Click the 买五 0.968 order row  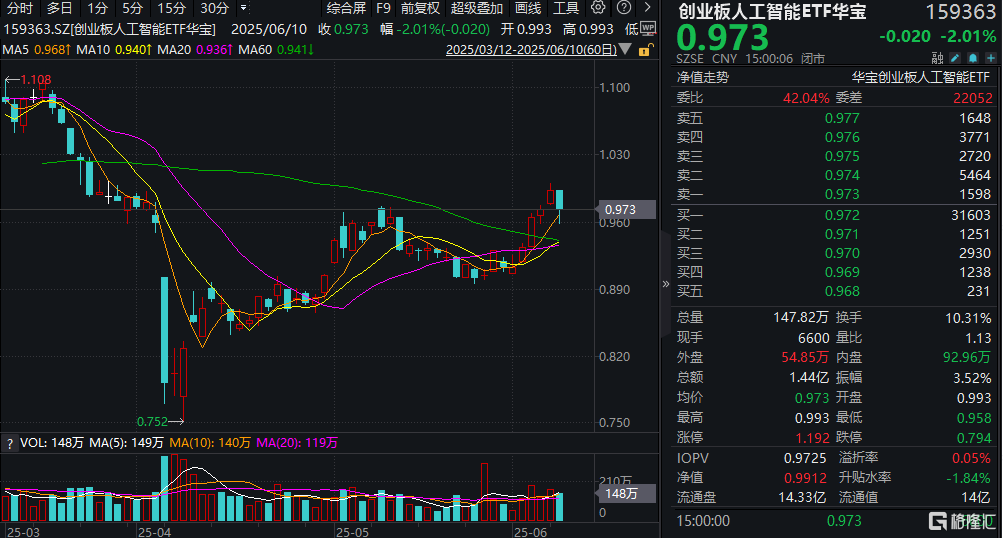point(833,291)
